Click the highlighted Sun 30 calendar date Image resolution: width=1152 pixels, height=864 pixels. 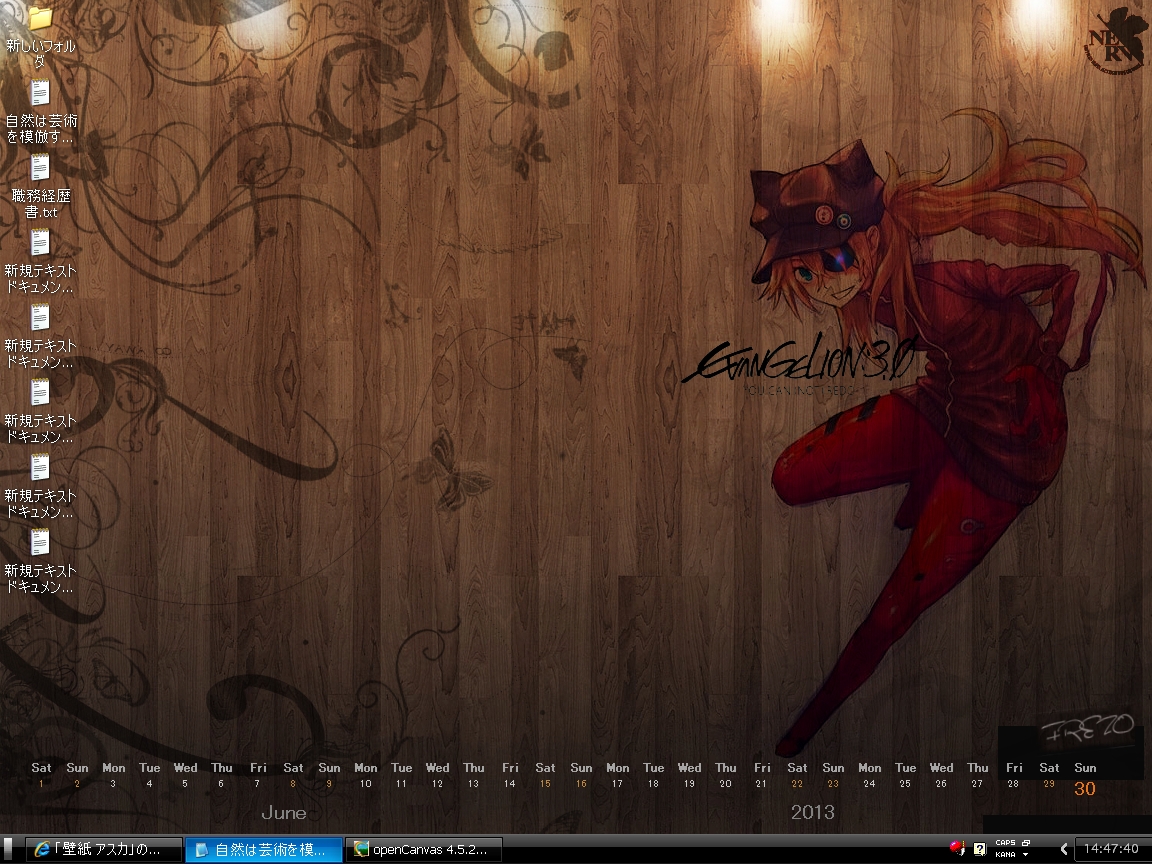pyautogui.click(x=1085, y=789)
